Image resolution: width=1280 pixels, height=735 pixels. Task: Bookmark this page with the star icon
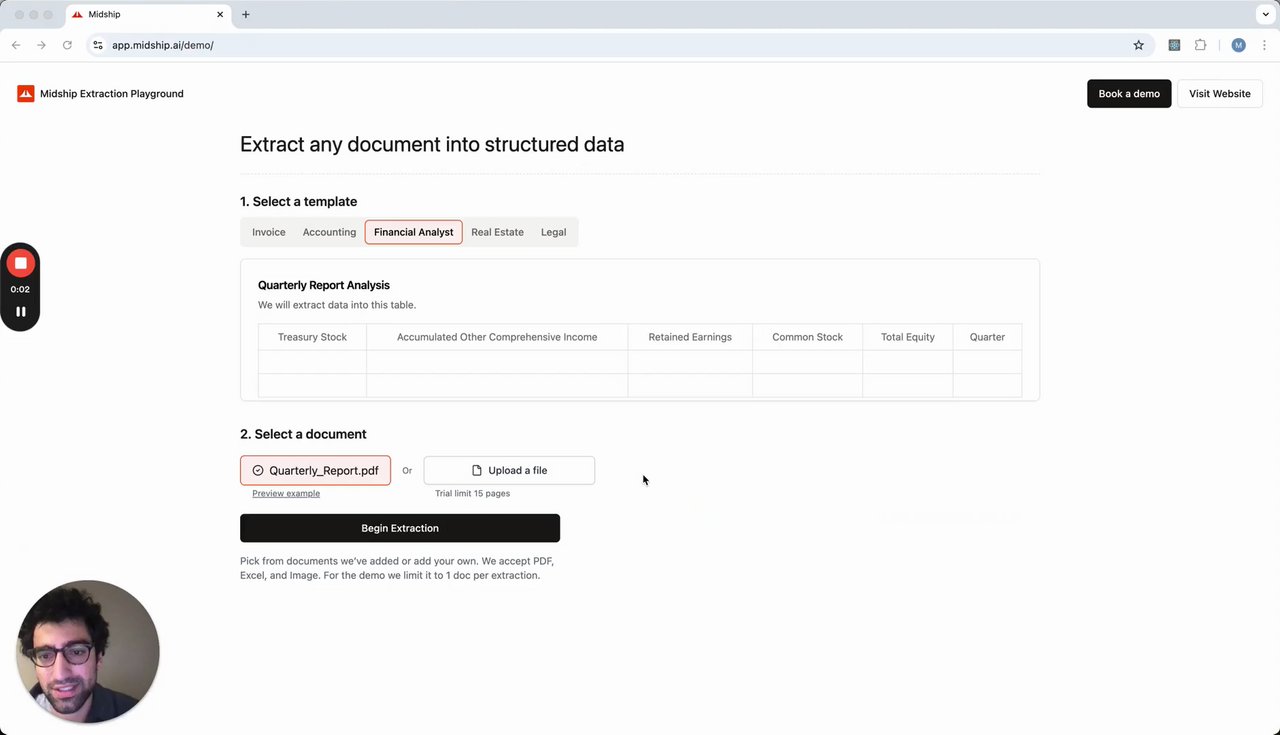coord(1138,45)
